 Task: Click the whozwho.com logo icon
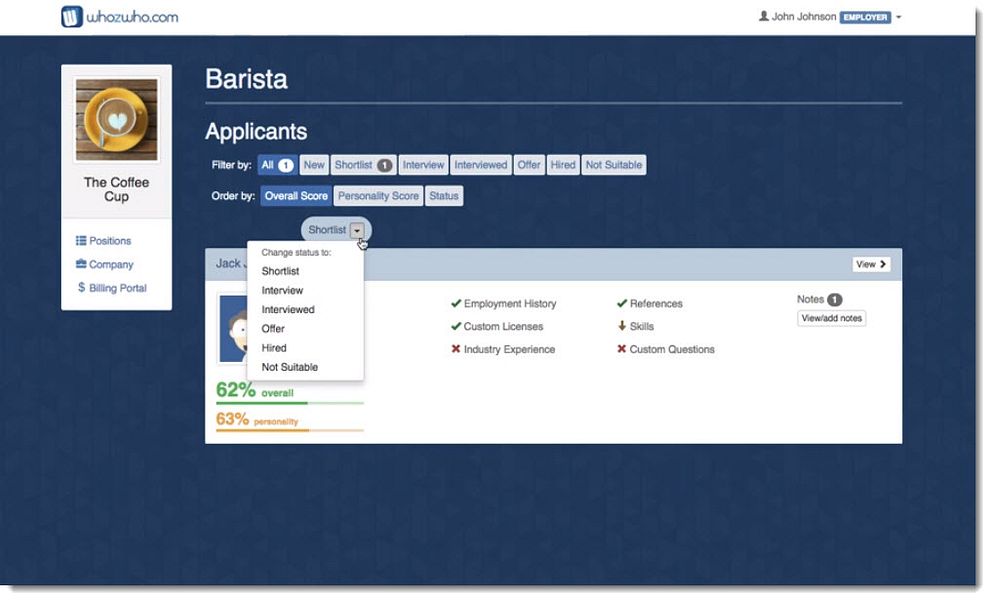coord(72,17)
